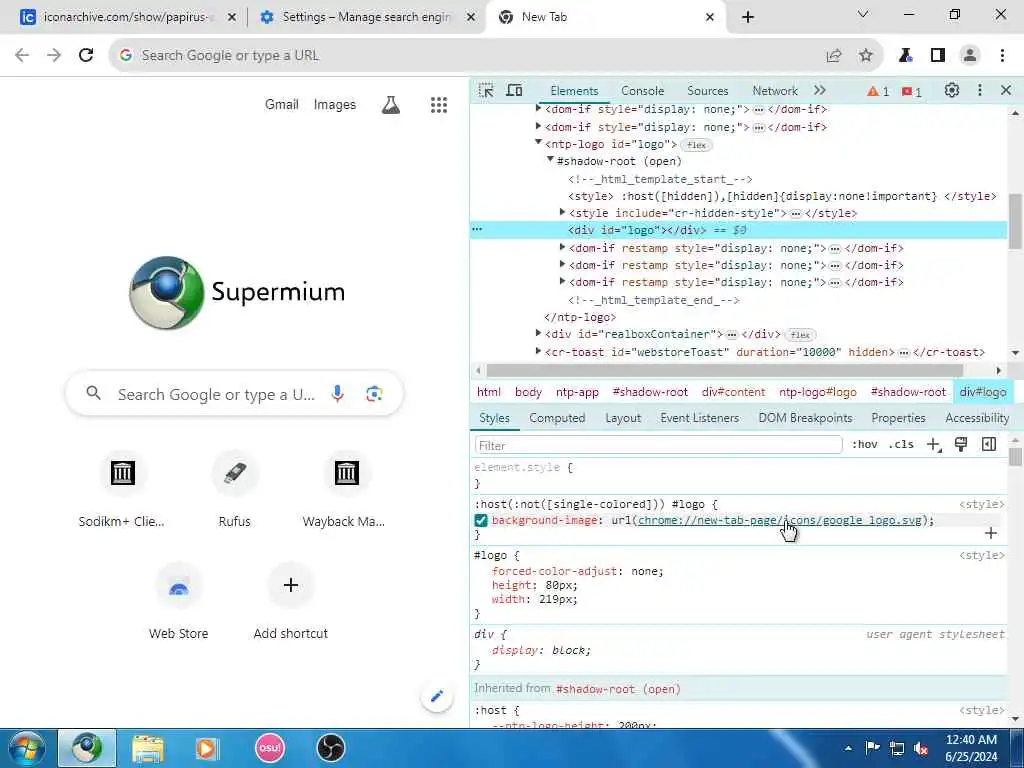The width and height of the screenshot is (1024, 768).
Task: Open DevTools settings gear
Action: point(952,91)
